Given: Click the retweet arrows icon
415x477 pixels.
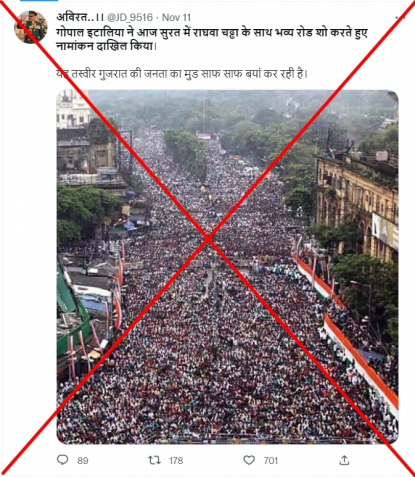Looking at the screenshot, I should 154,460.
